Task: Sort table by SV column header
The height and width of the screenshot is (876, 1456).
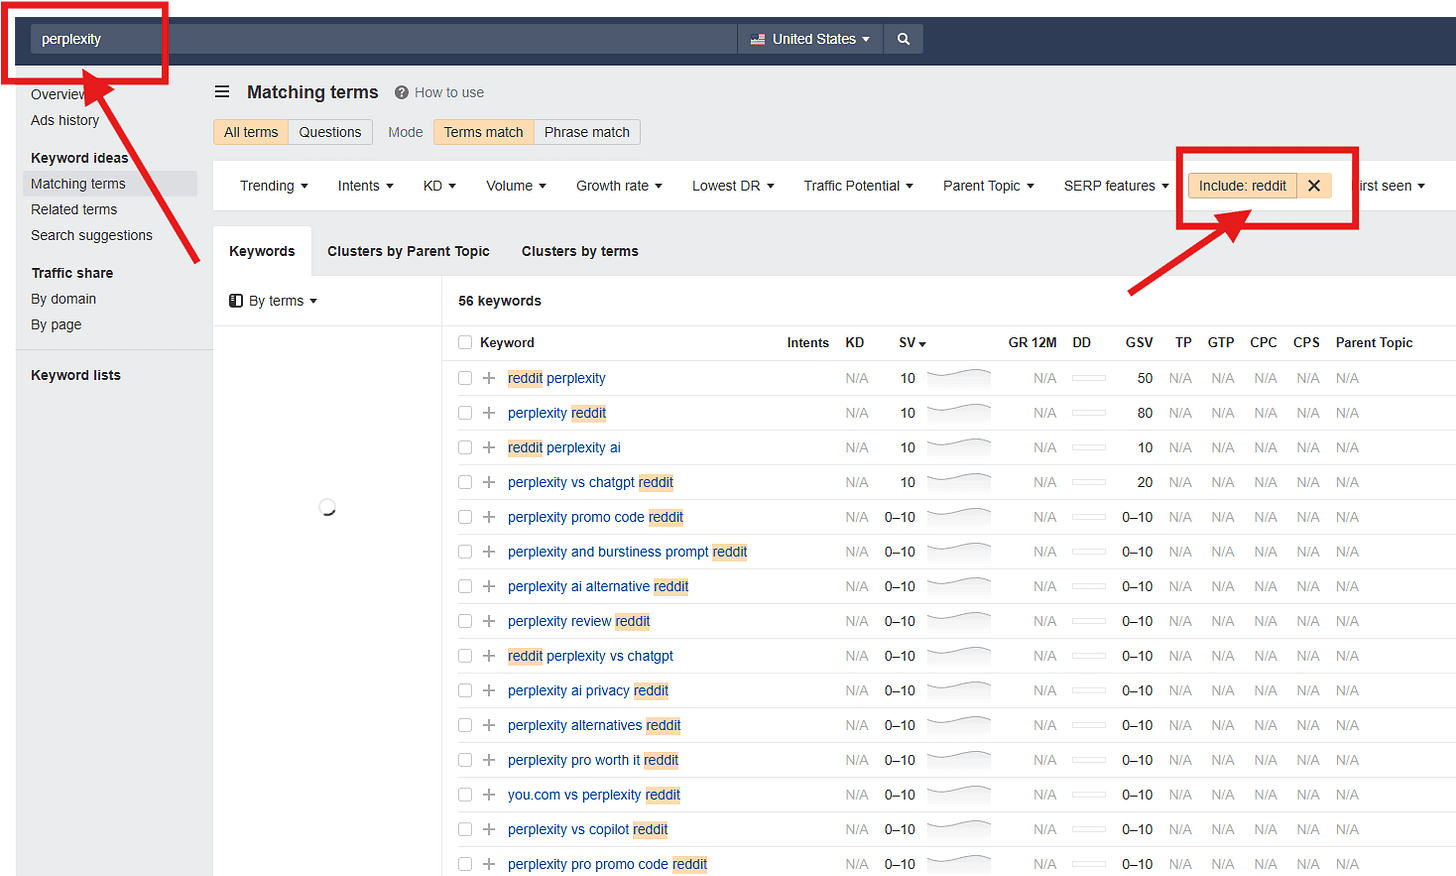Action: pyautogui.click(x=912, y=342)
